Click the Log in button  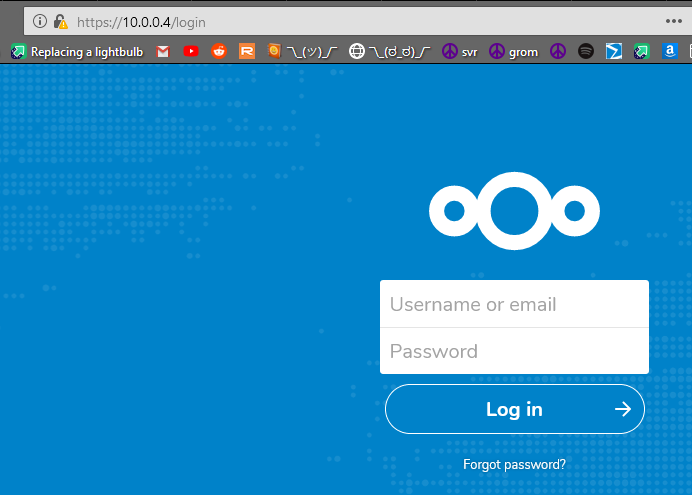515,409
